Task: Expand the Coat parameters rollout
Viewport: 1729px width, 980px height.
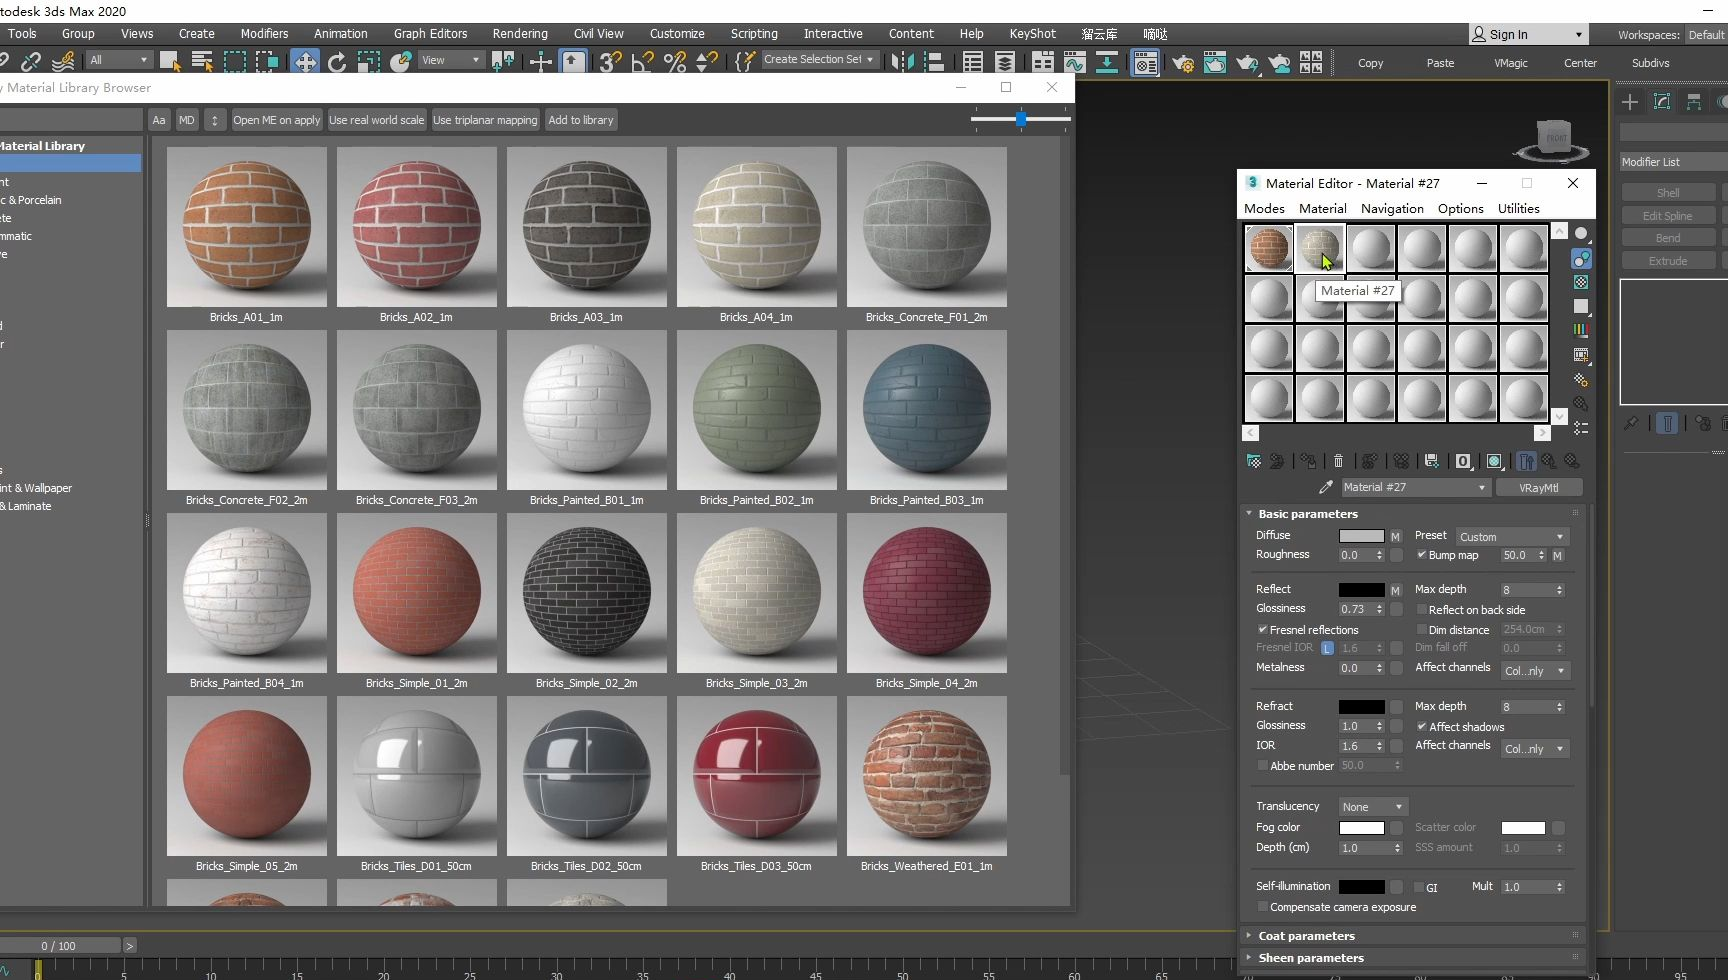Action: point(1306,936)
